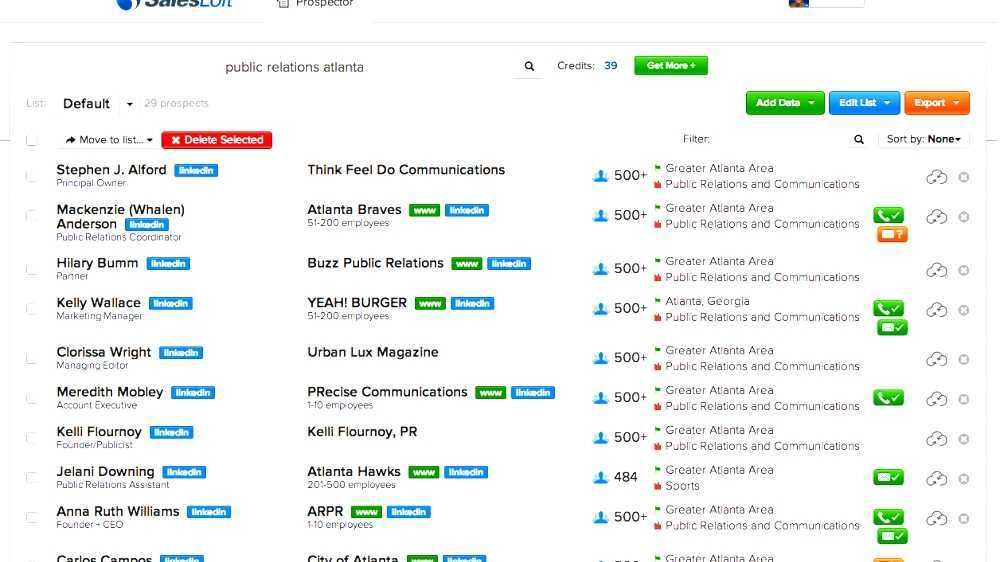Open Think Feel Do Communications company

tap(406, 170)
